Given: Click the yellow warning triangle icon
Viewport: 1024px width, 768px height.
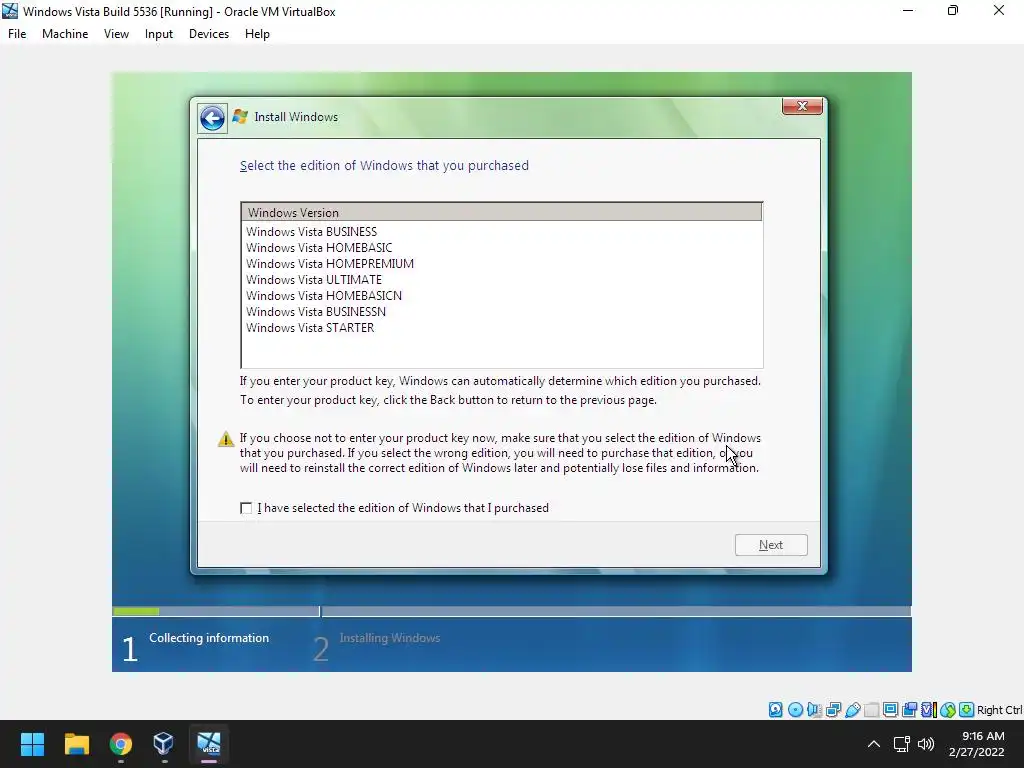Looking at the screenshot, I should coord(226,439).
